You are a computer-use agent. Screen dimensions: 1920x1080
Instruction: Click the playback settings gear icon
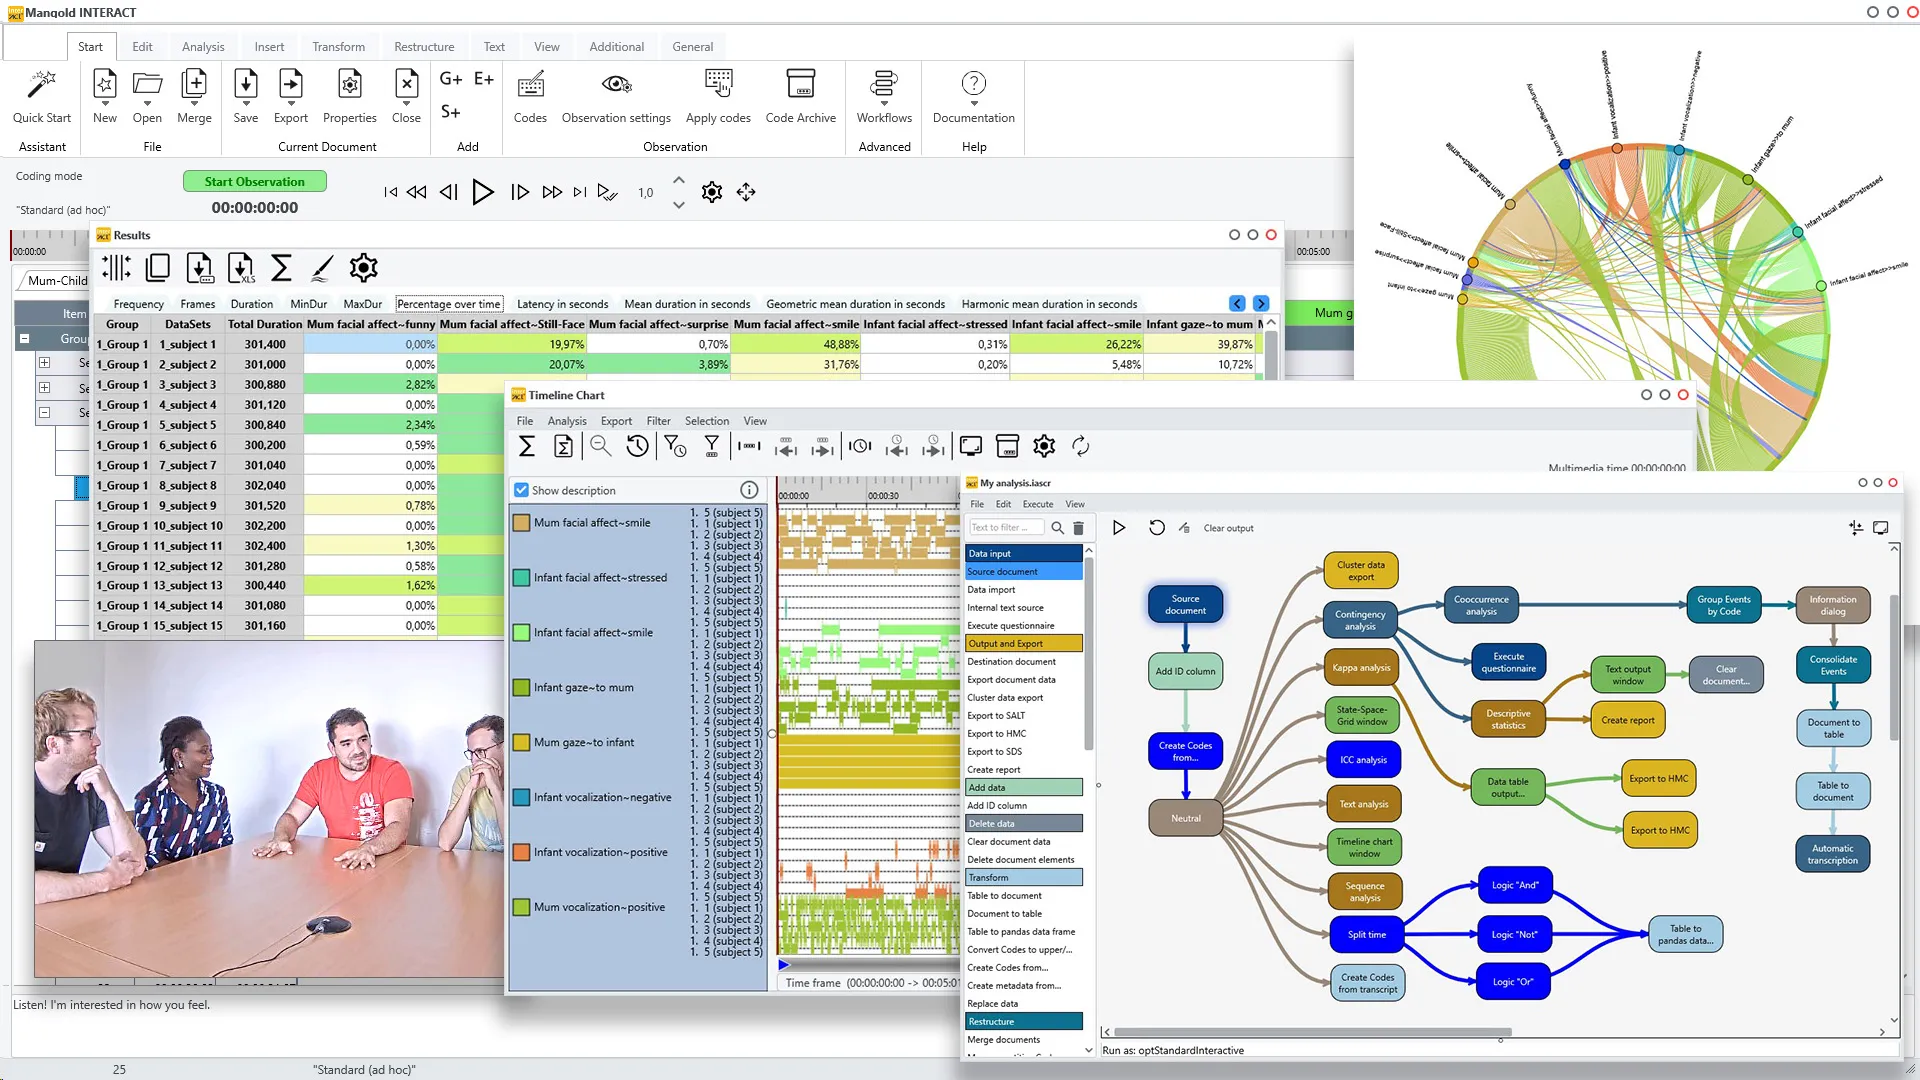click(712, 192)
